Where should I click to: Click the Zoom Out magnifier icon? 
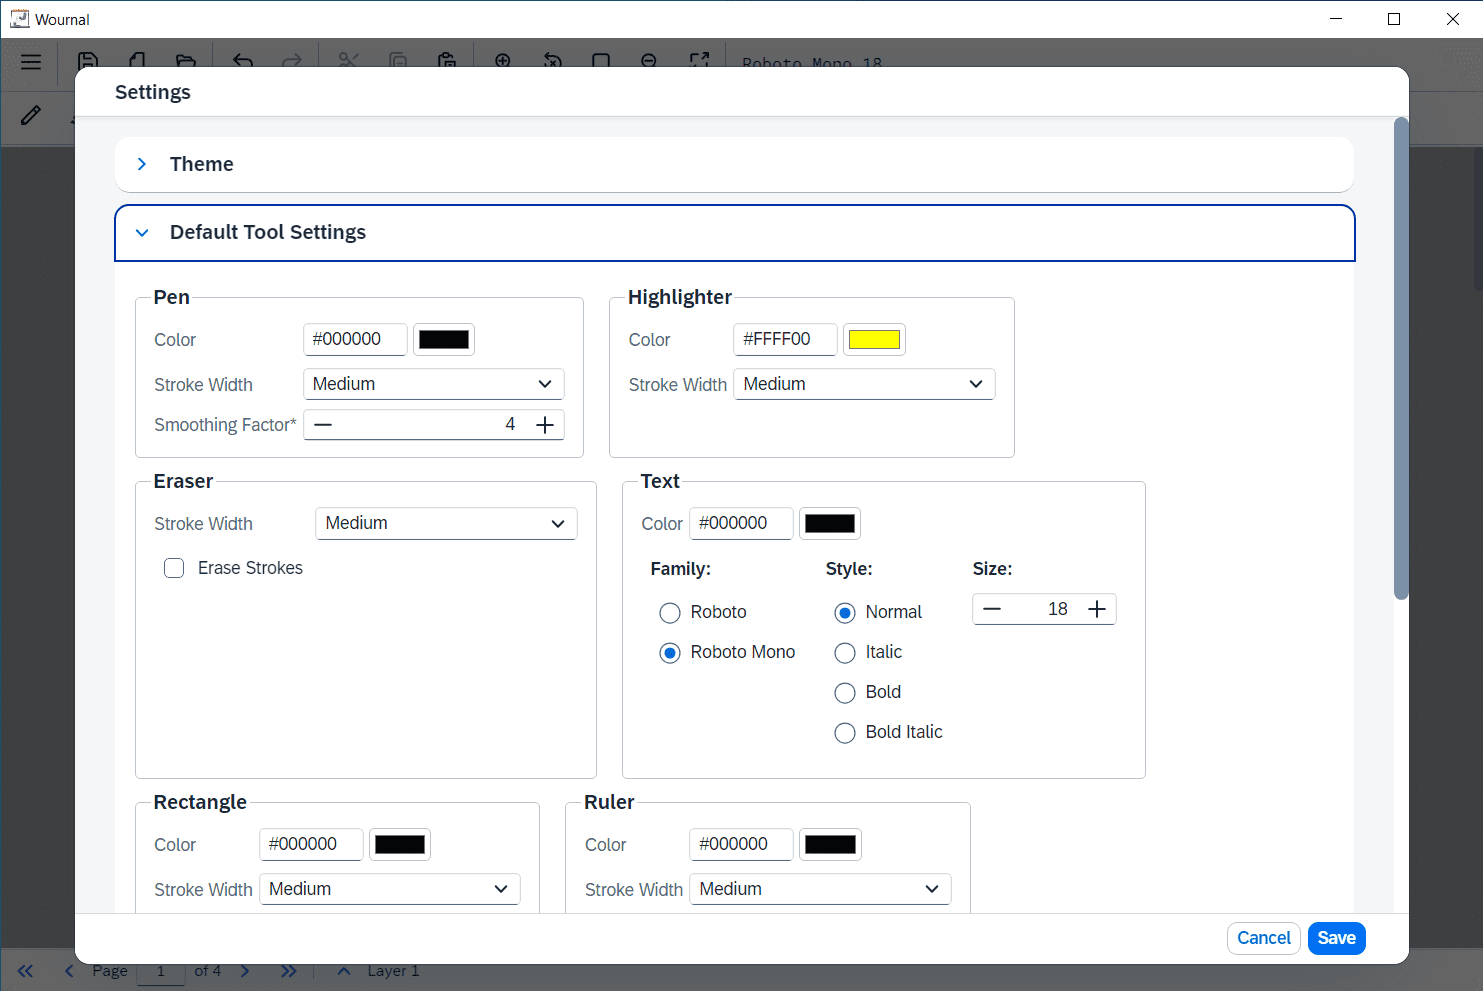[649, 60]
